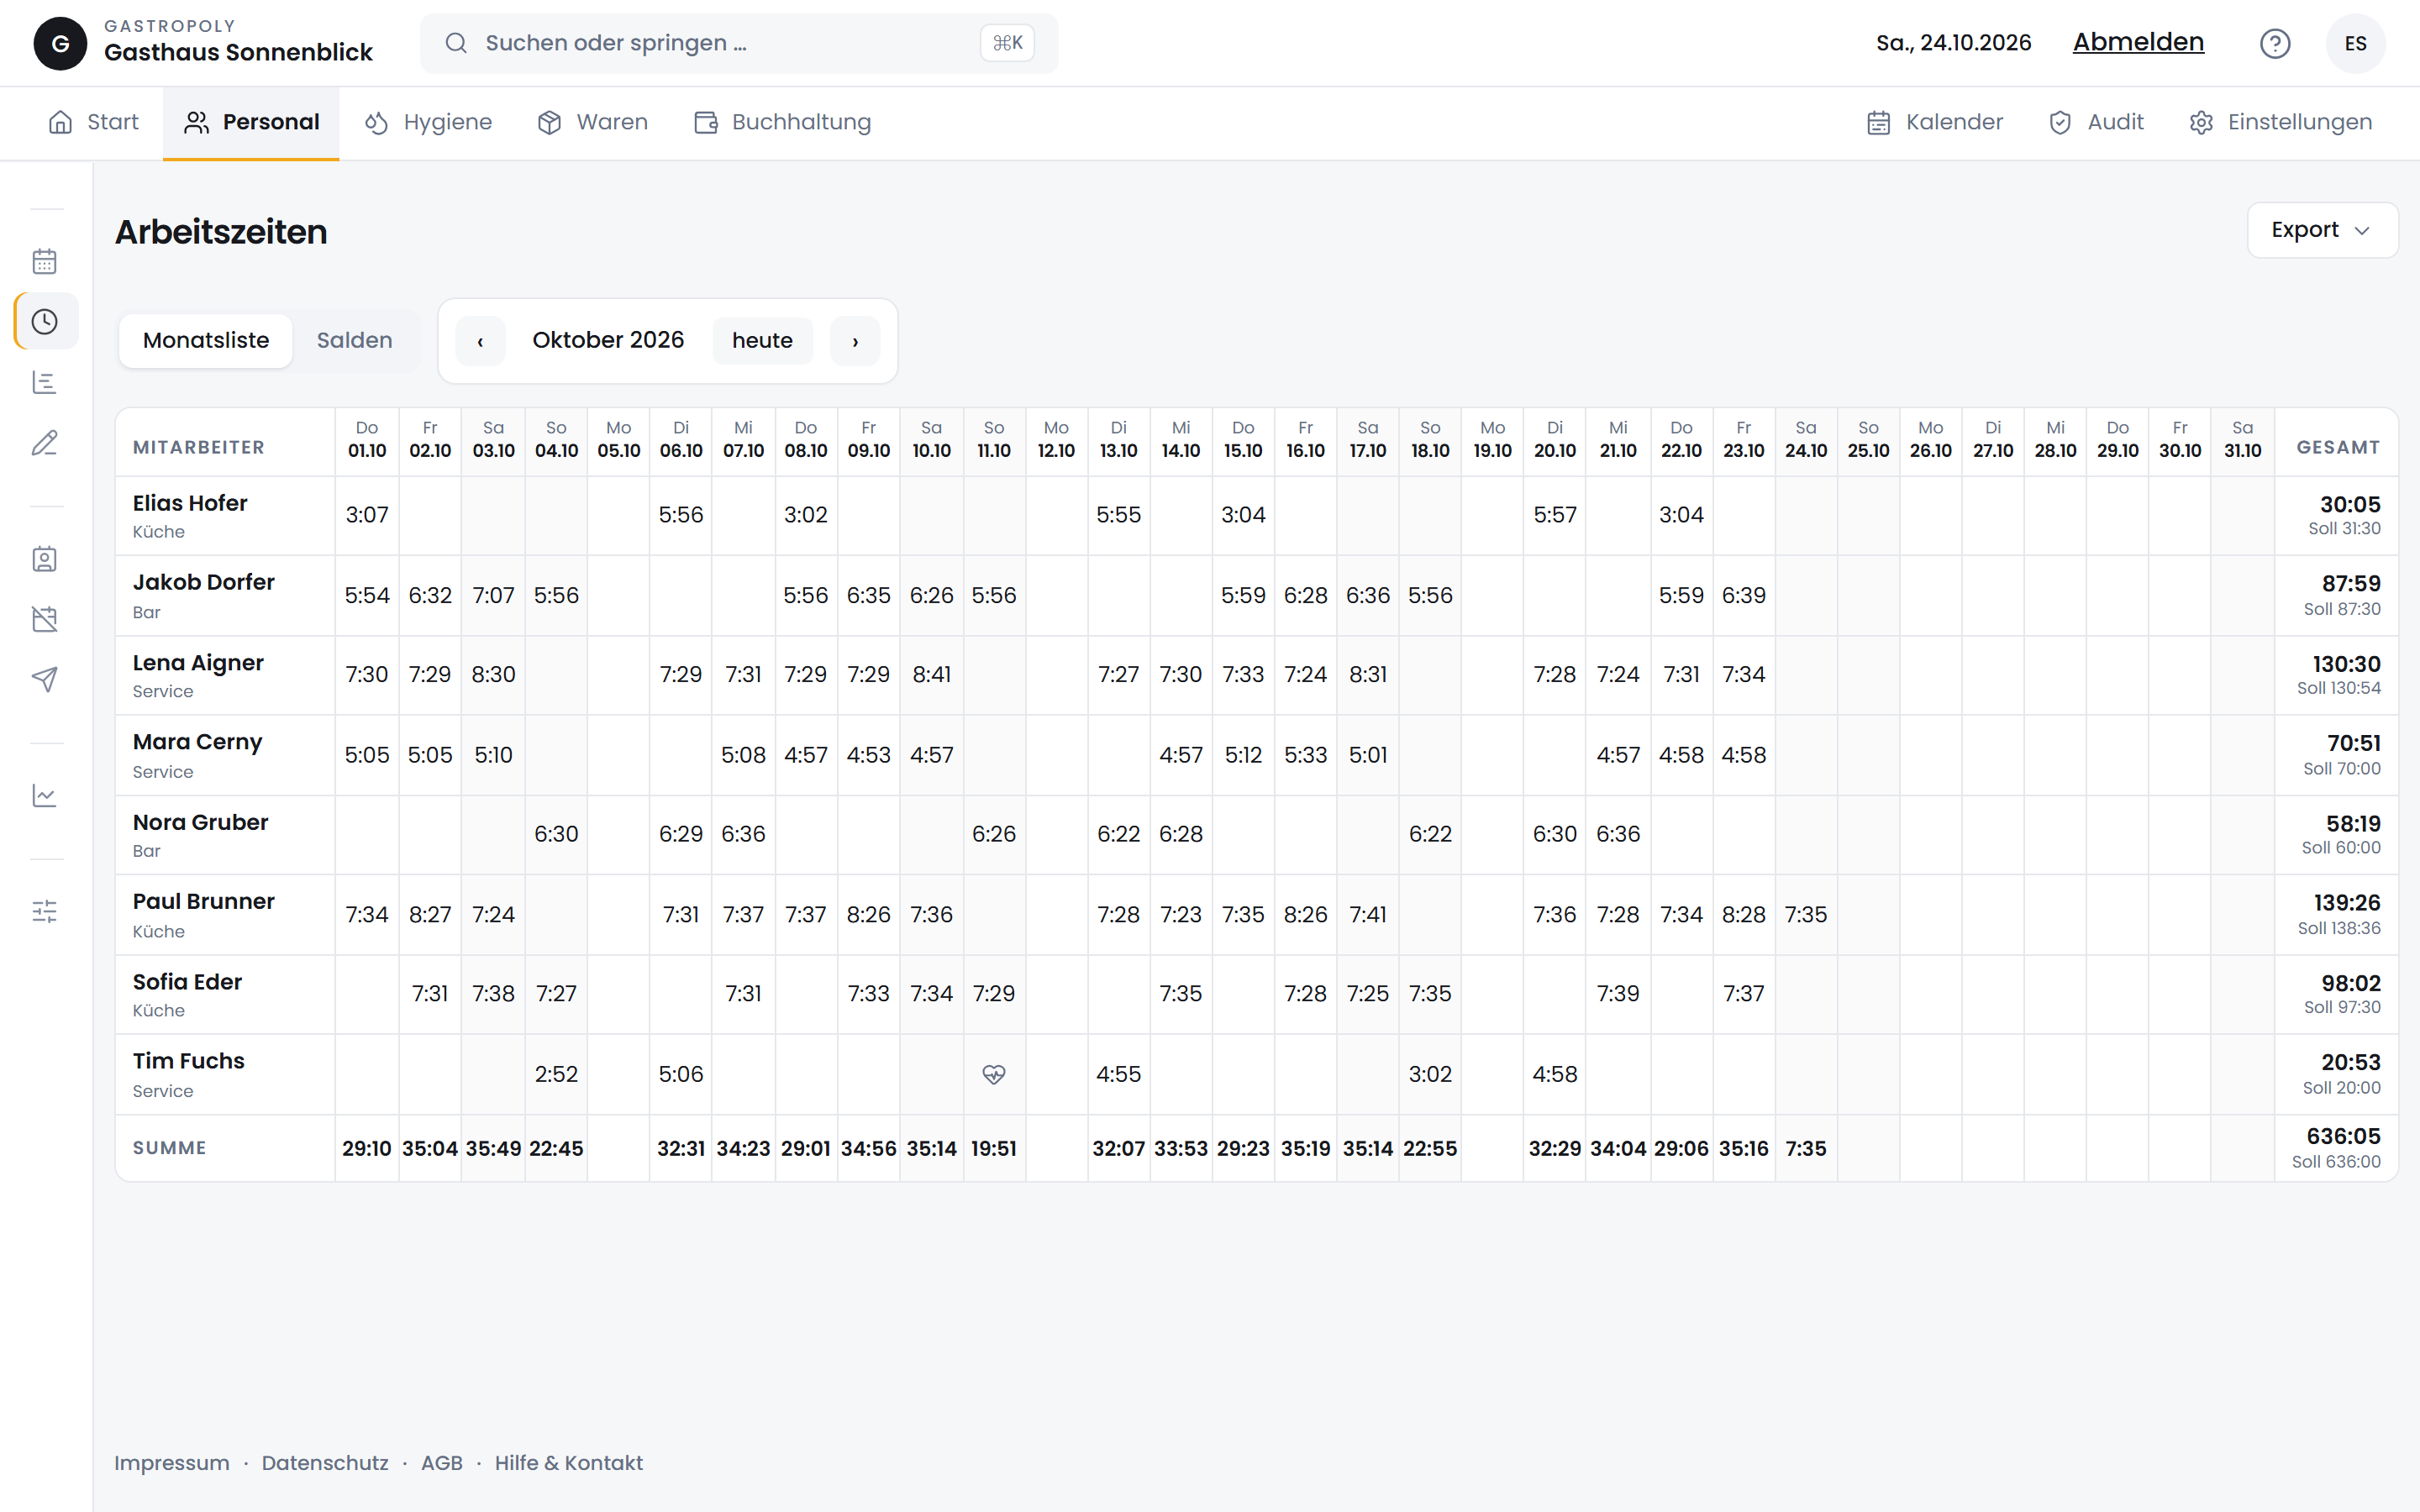The width and height of the screenshot is (2420, 1512).
Task: Select employee Nora Gruber
Action: coord(201,822)
